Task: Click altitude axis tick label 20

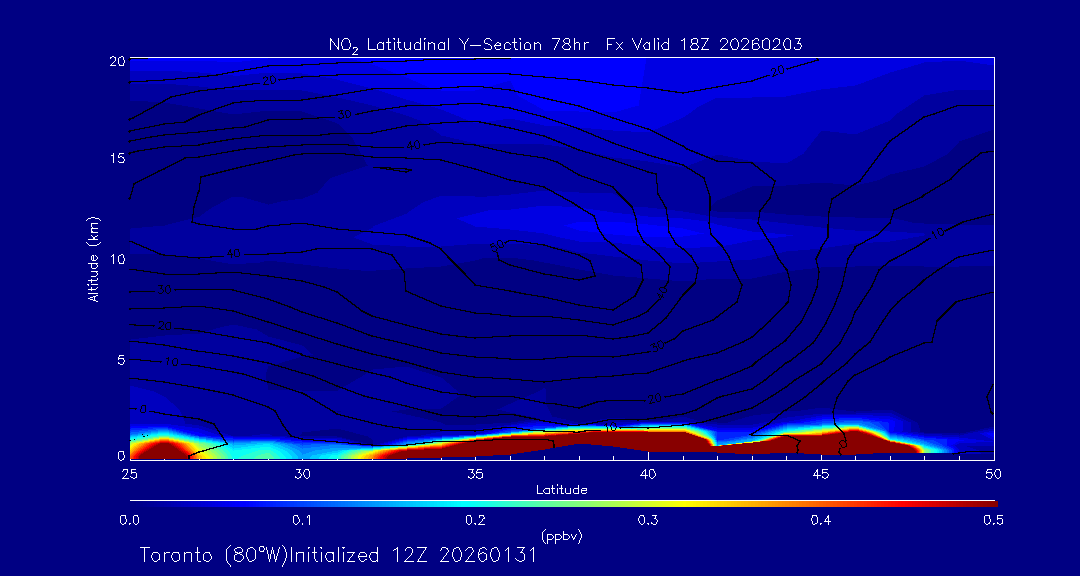Action: click(115, 60)
